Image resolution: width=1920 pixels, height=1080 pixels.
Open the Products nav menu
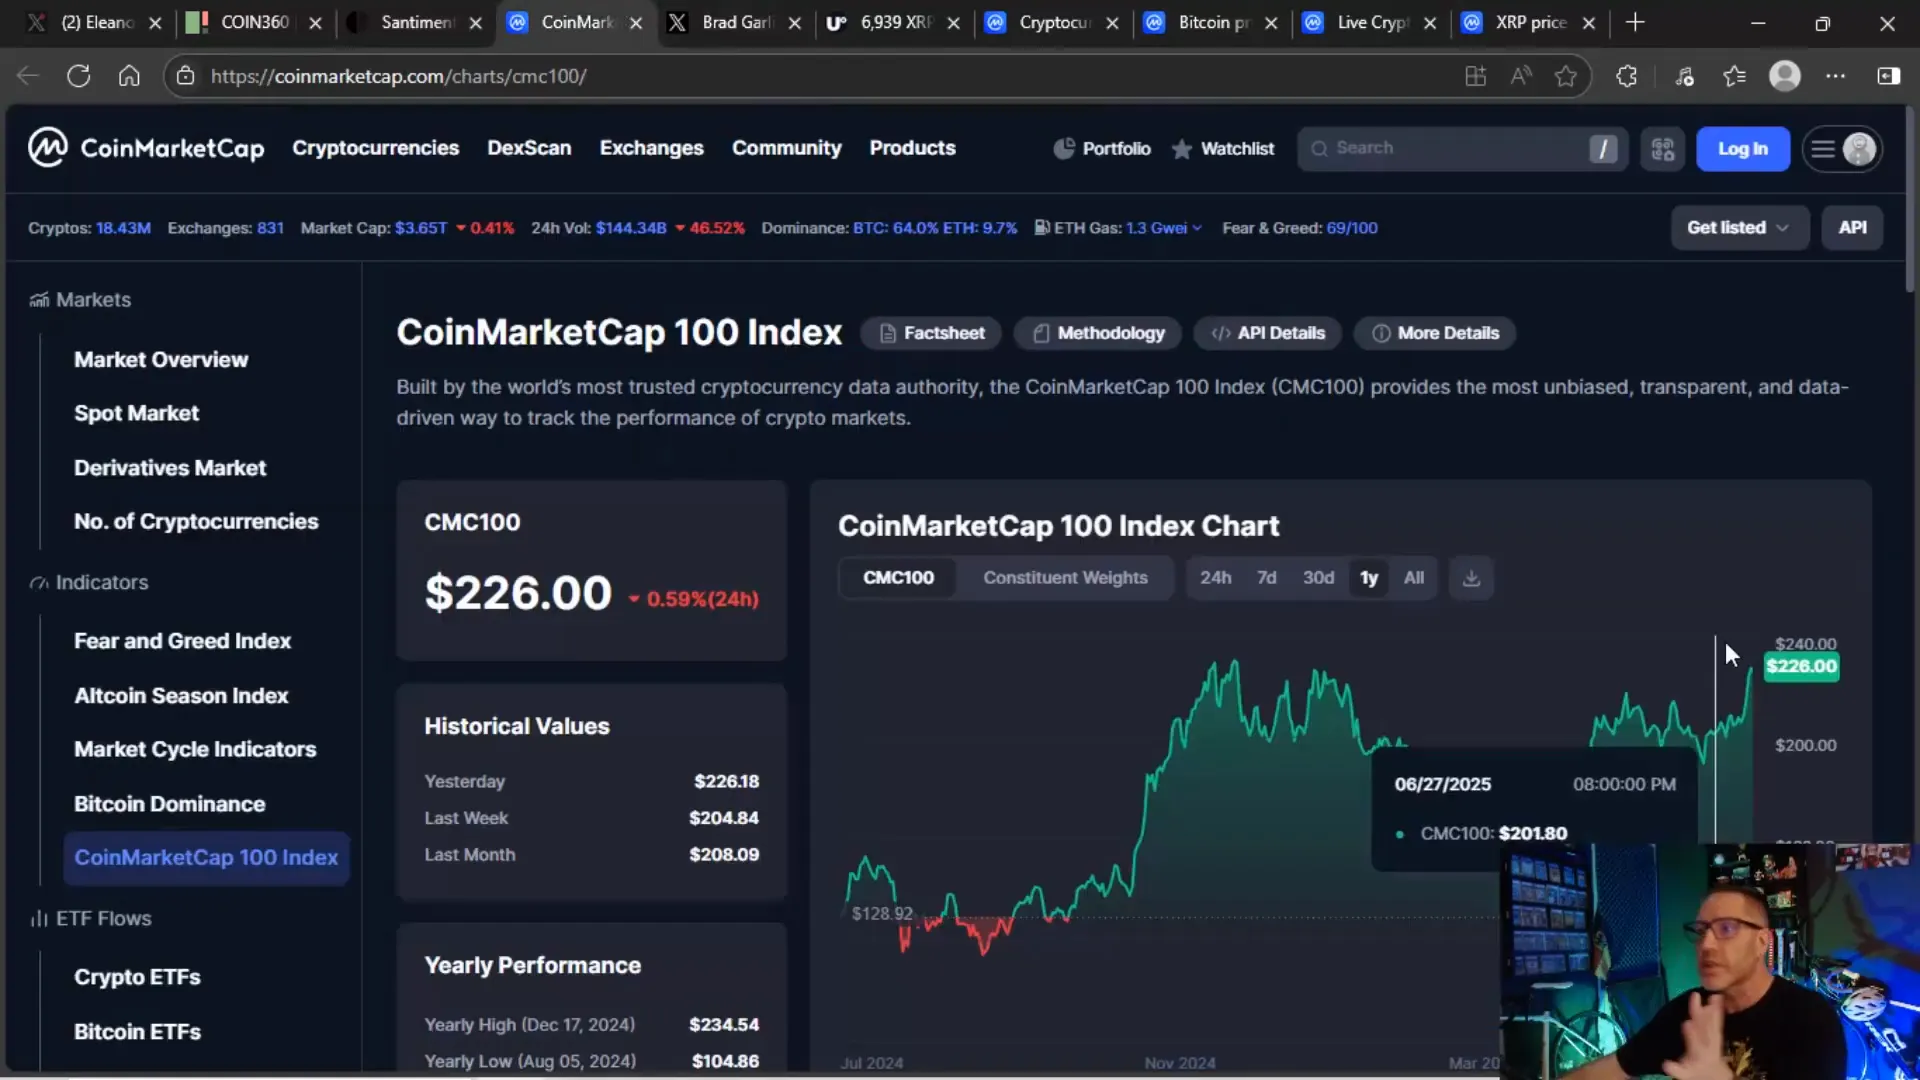pos(912,148)
